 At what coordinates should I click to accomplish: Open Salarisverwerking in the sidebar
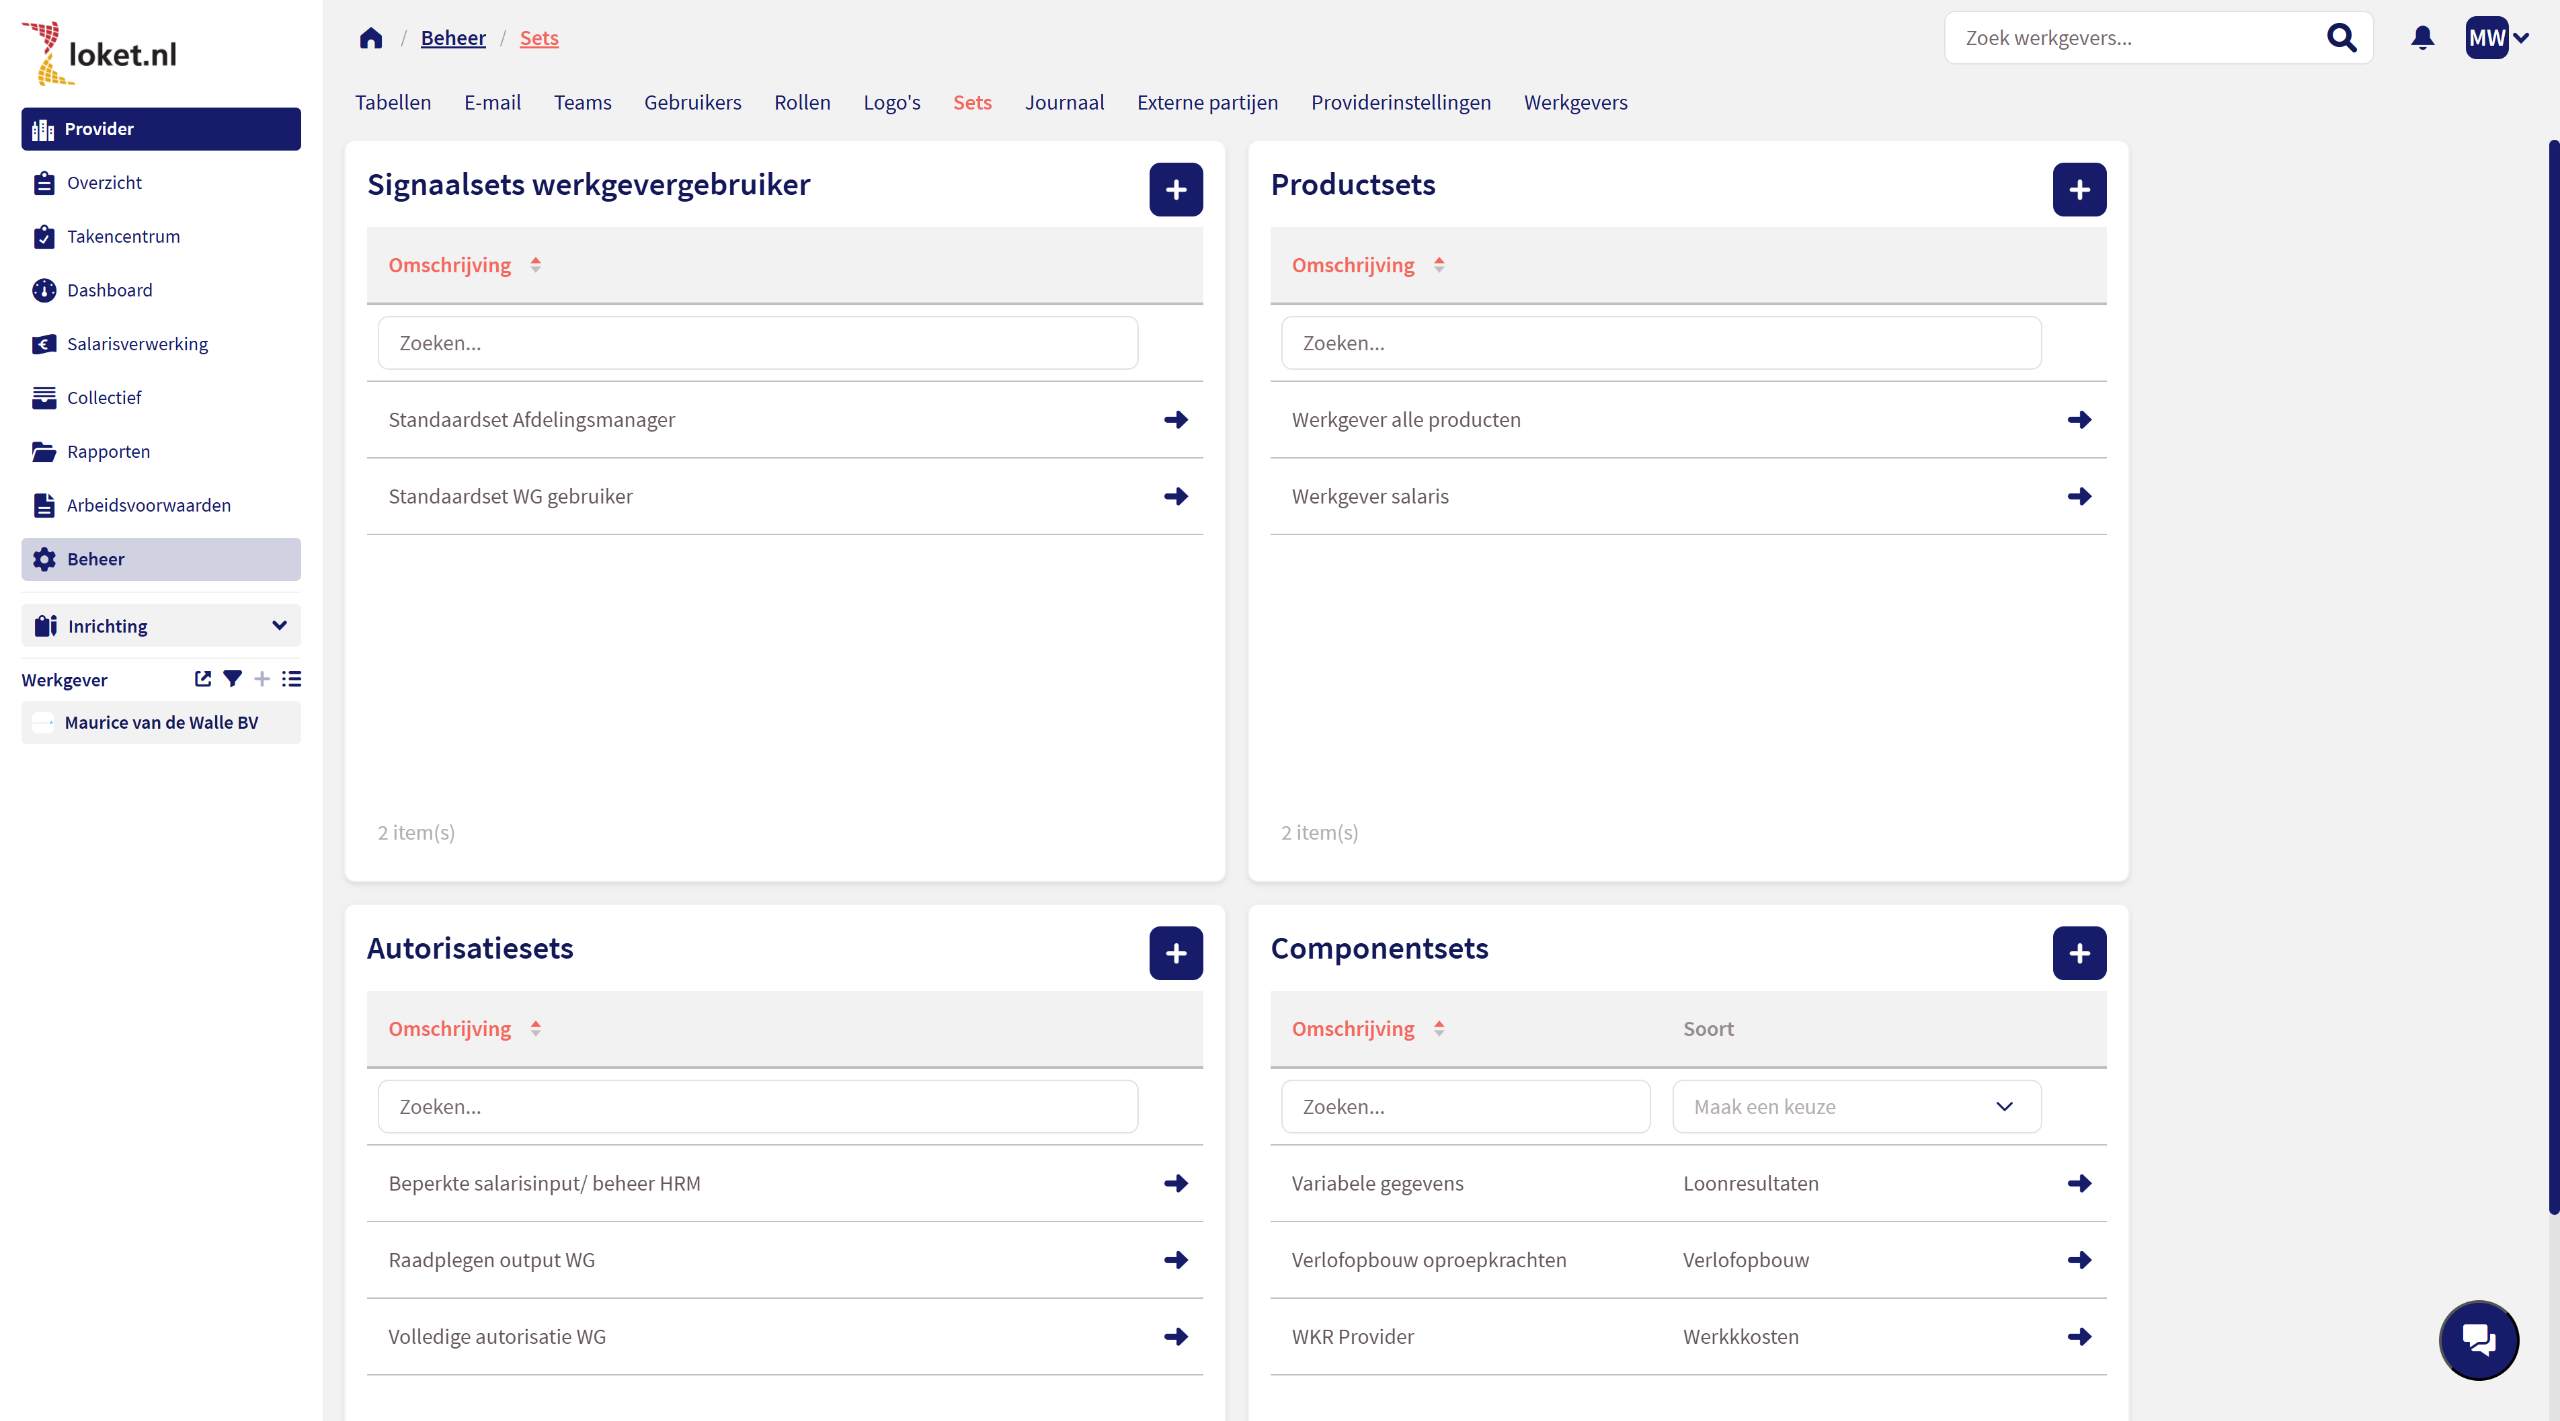coord(137,344)
